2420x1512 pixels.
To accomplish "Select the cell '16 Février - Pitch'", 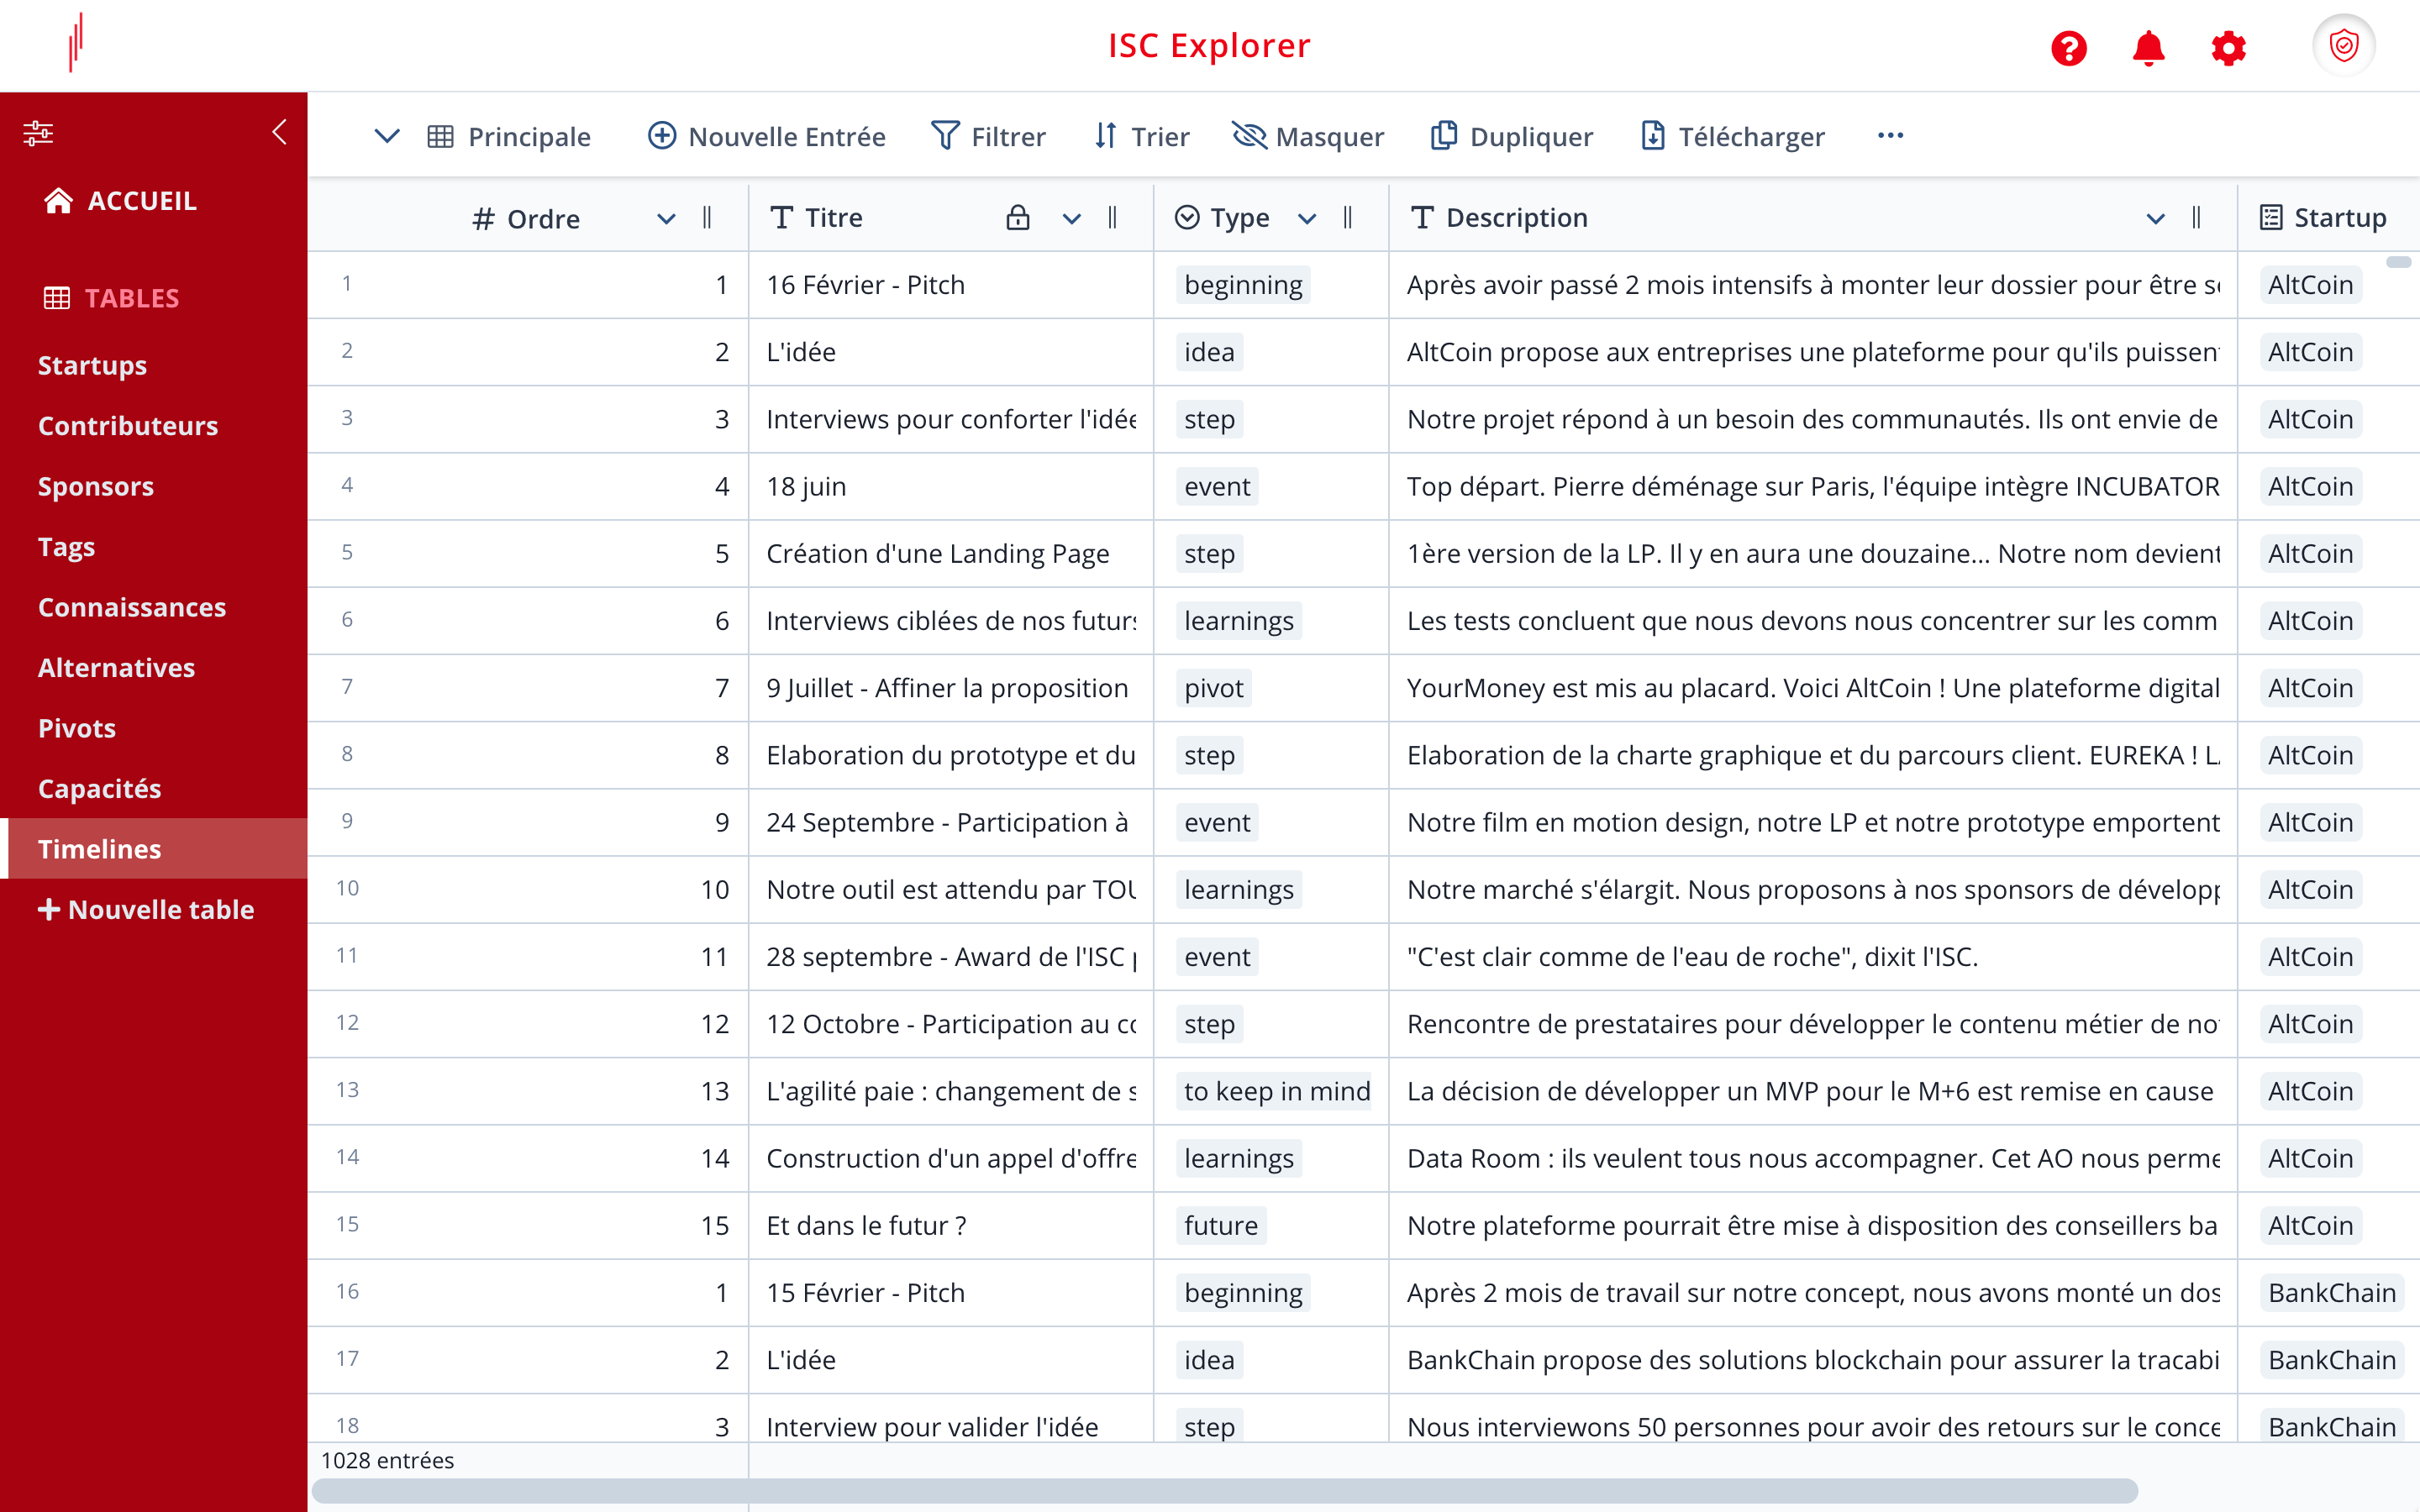I will (950, 285).
